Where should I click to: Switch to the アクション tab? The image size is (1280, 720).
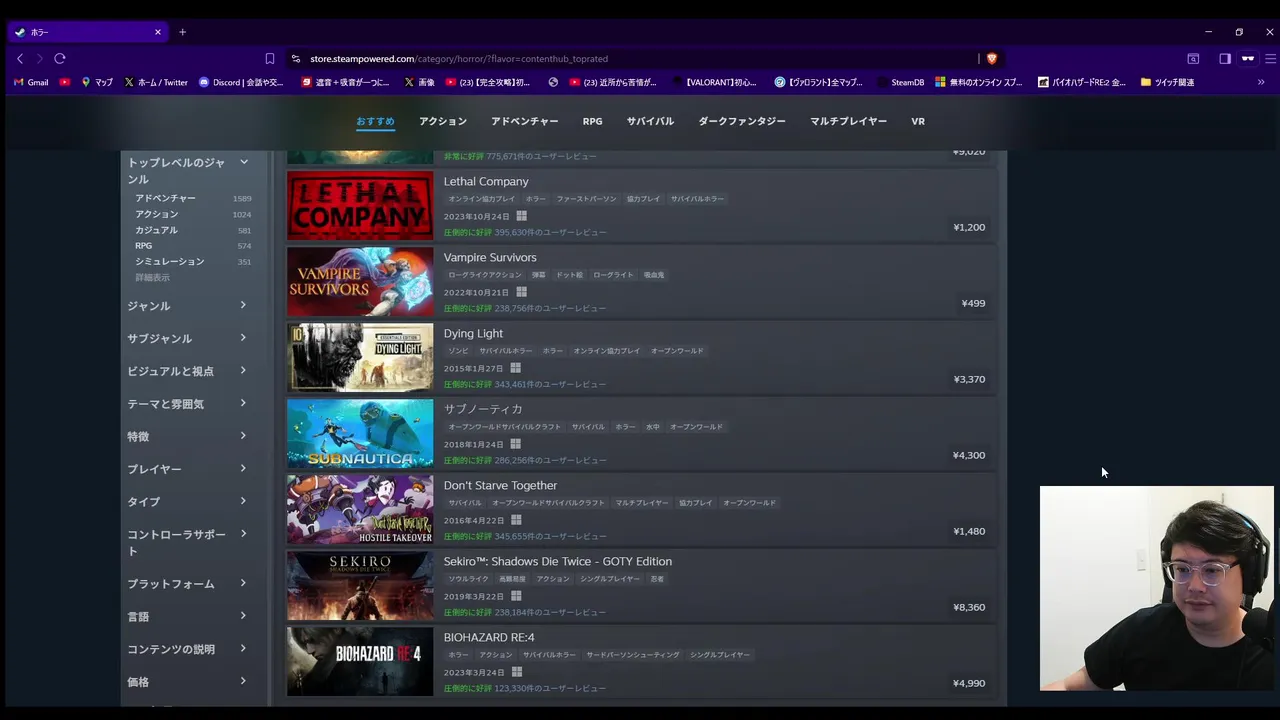click(x=443, y=121)
